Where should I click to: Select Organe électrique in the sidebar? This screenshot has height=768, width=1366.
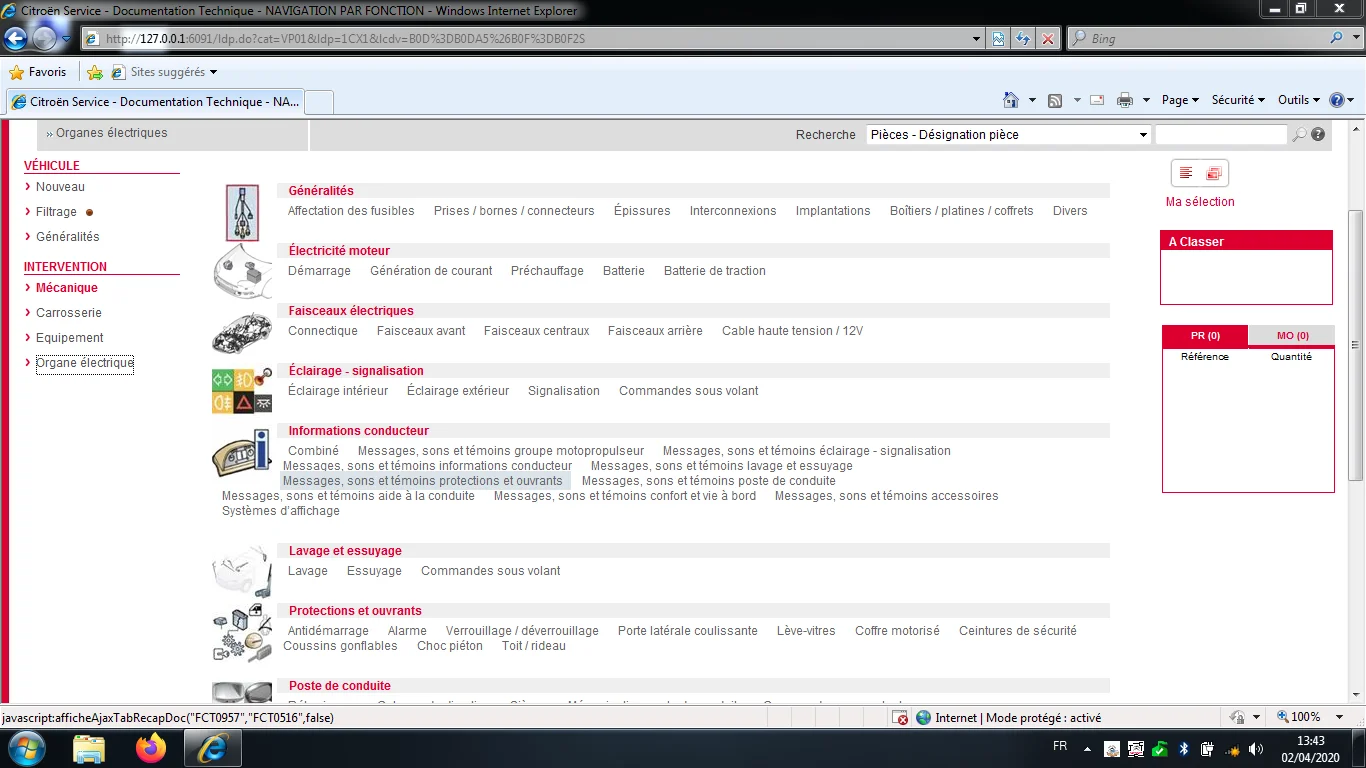tap(85, 363)
